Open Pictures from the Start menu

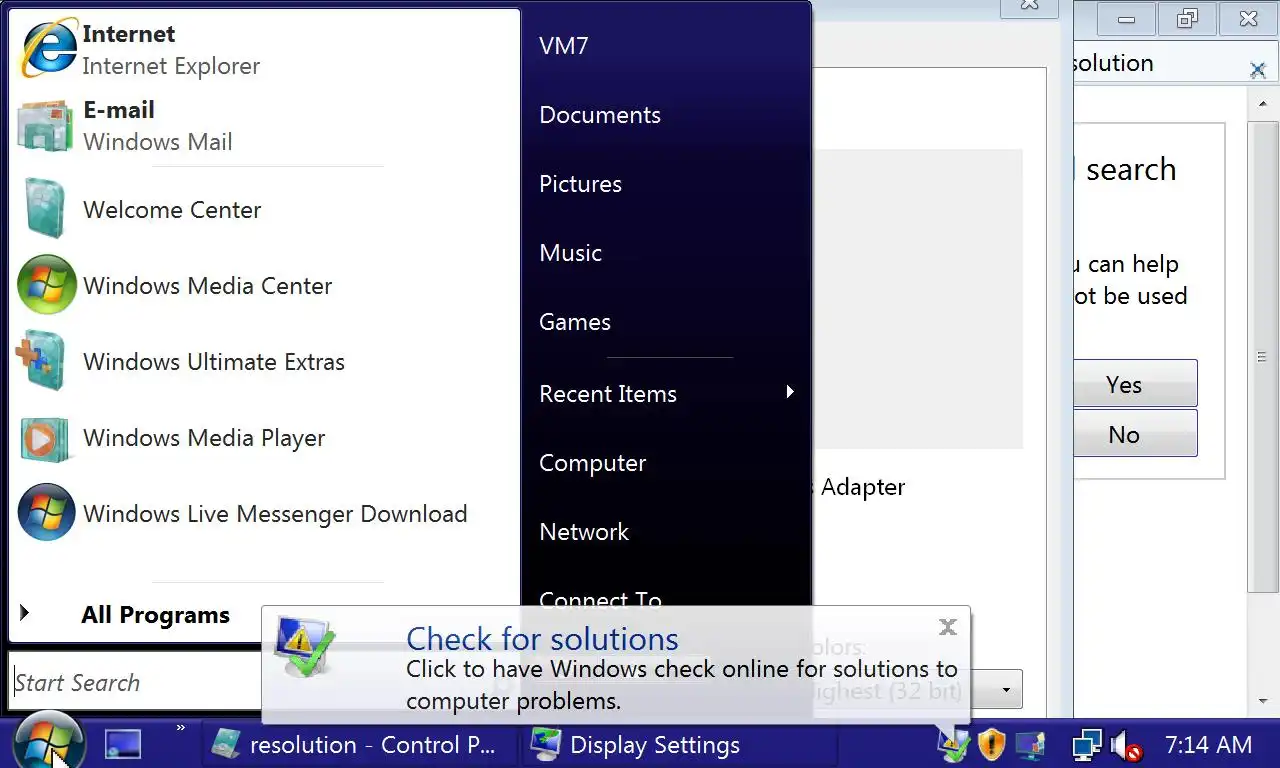[580, 184]
